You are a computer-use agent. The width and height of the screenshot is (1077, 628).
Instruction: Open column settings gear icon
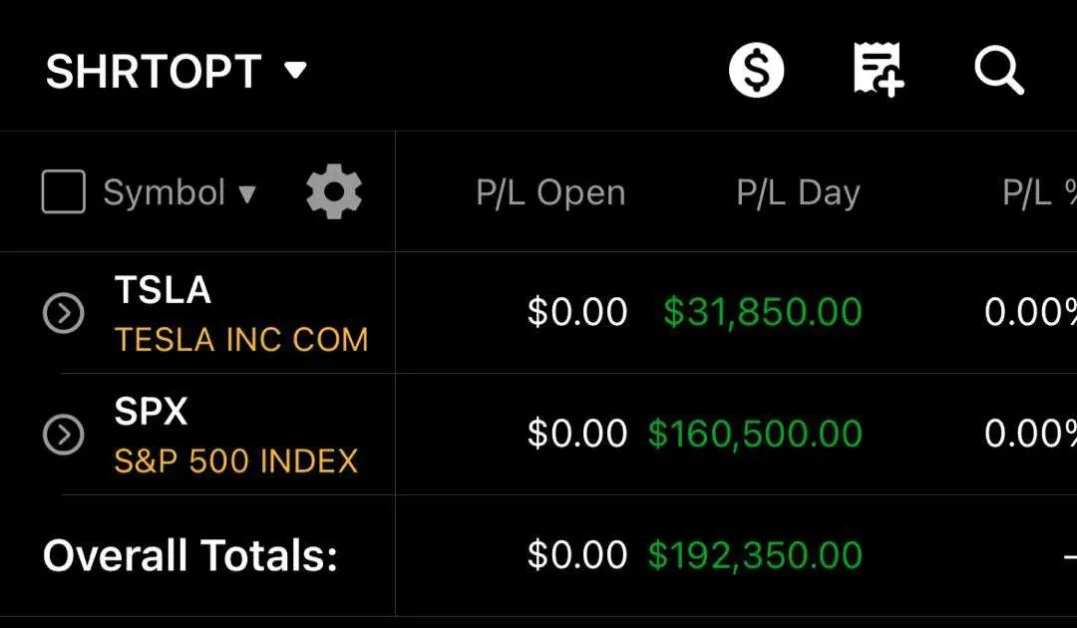334,192
